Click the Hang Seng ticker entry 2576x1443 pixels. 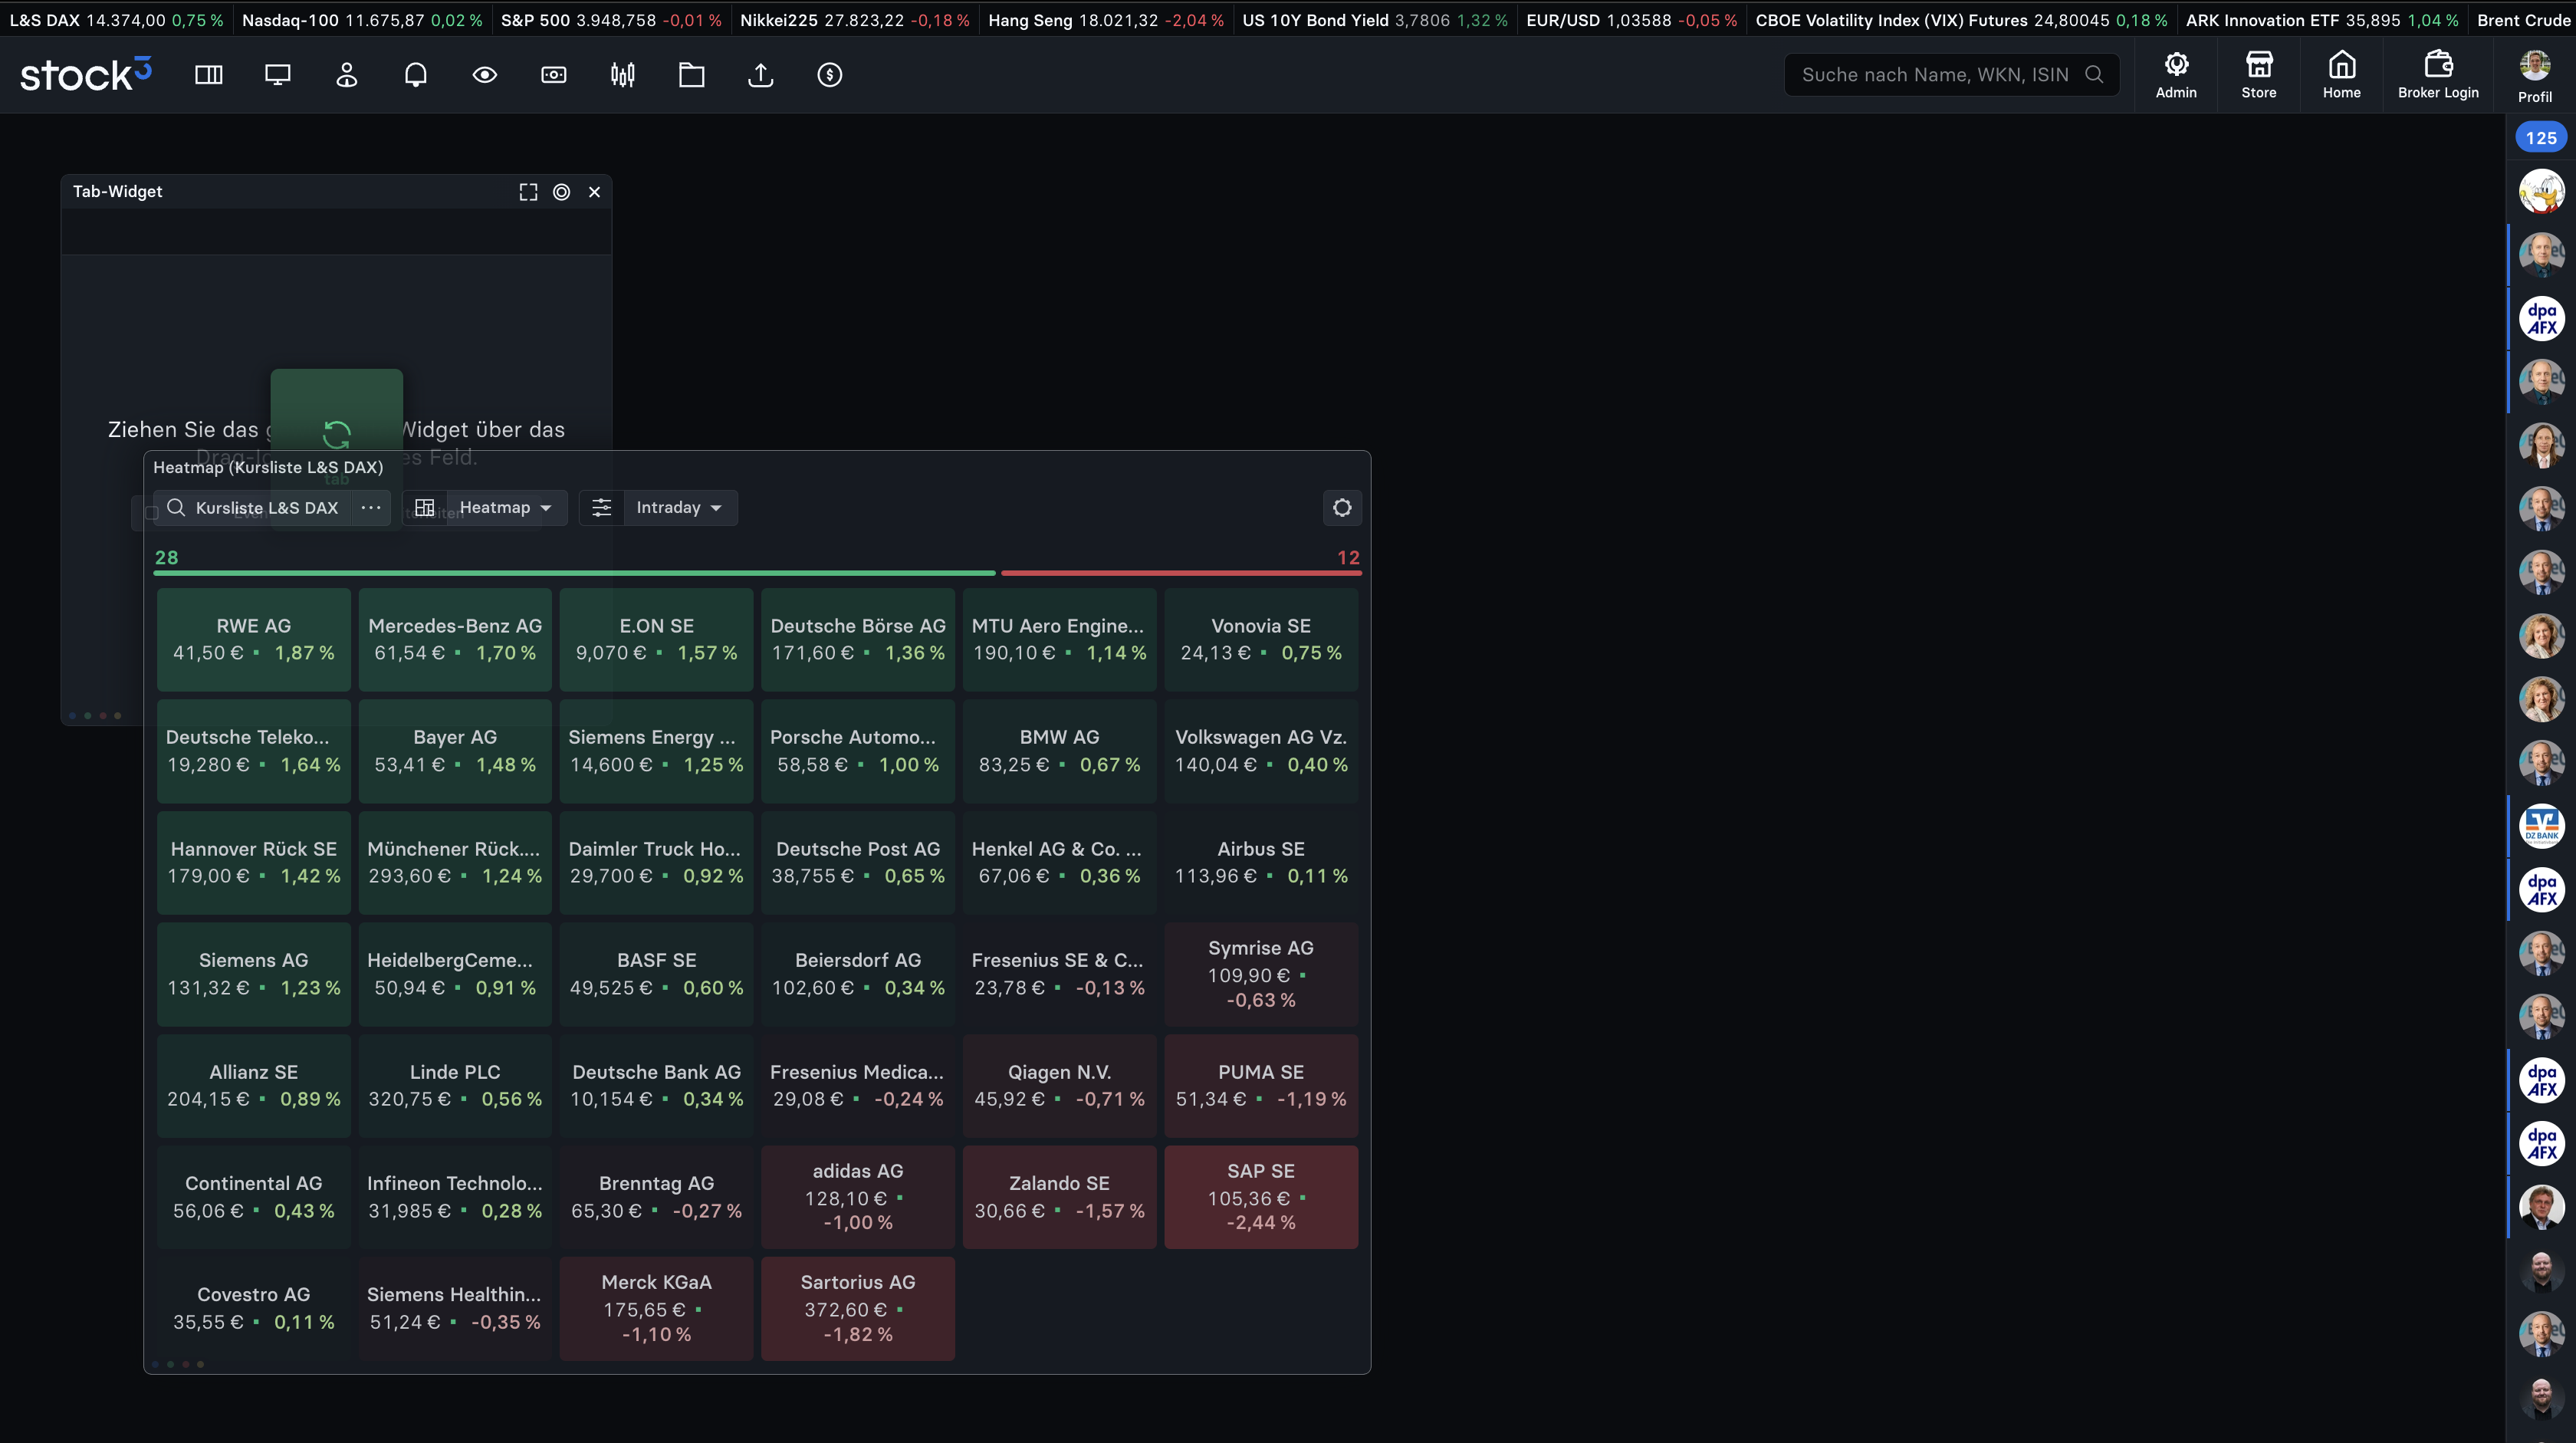pos(1105,20)
